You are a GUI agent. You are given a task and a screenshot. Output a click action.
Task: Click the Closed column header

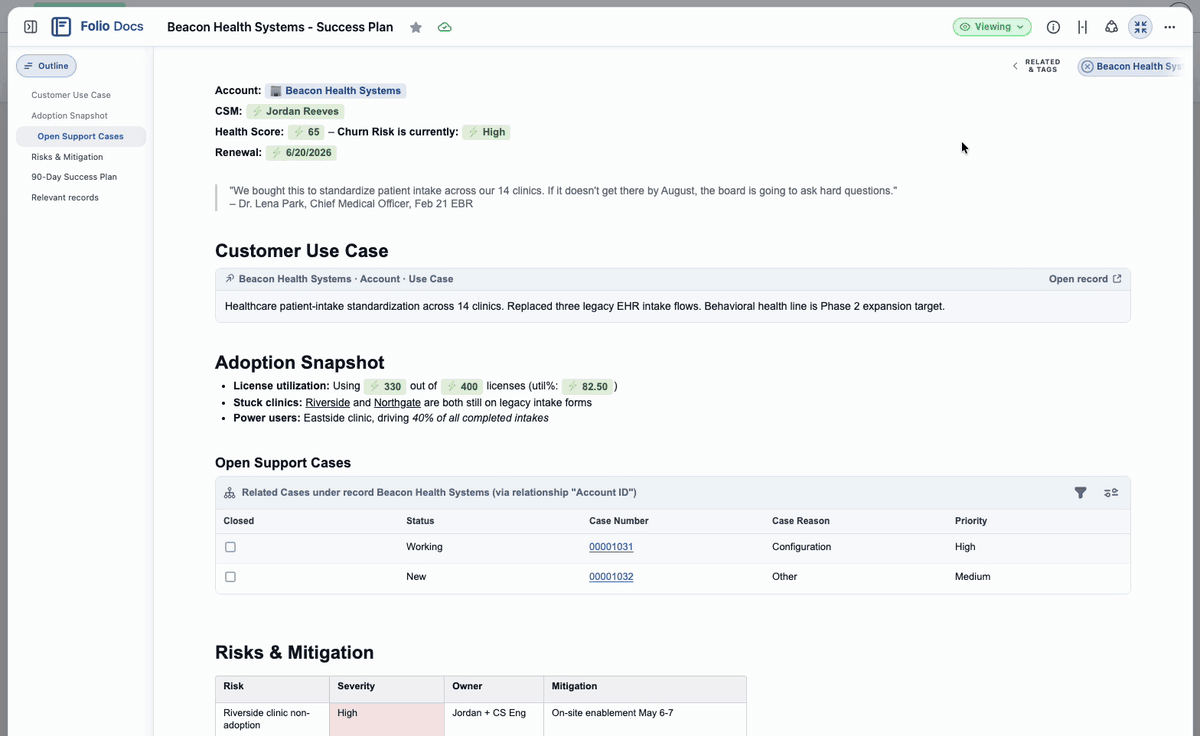239,521
